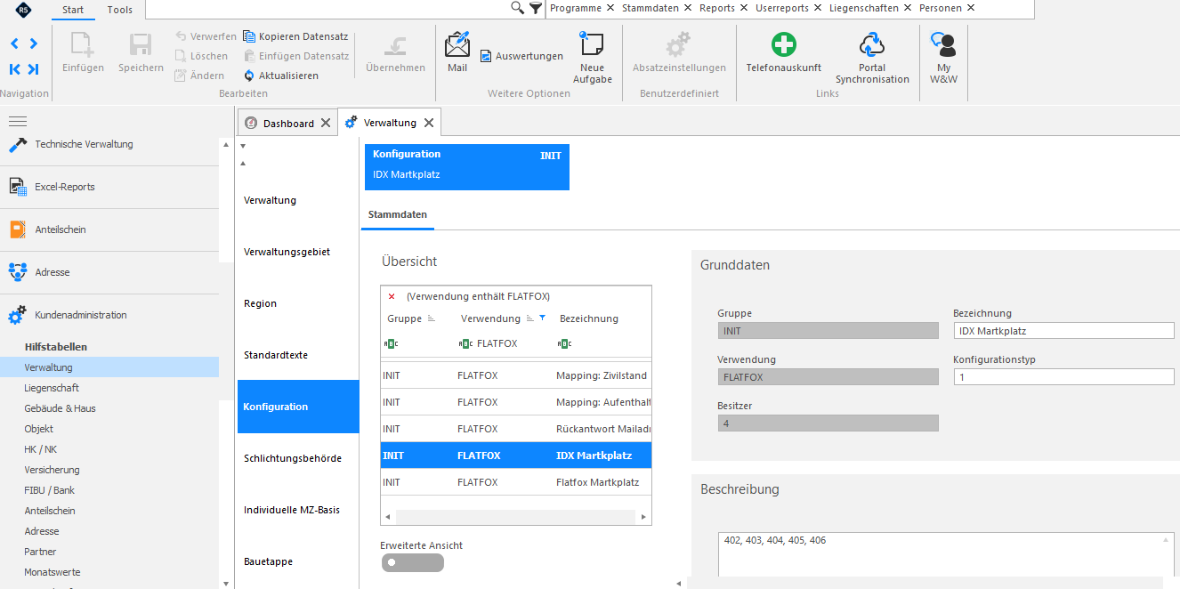Remove the Programme filter tag
Viewport: 1180px width, 589px height.
(x=610, y=8)
